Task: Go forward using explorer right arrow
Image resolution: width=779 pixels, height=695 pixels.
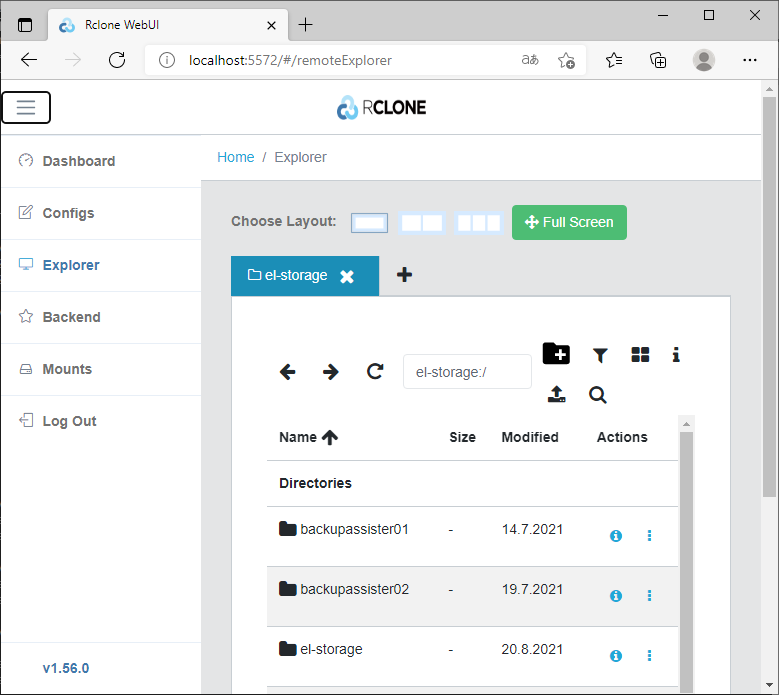Action: [331, 372]
